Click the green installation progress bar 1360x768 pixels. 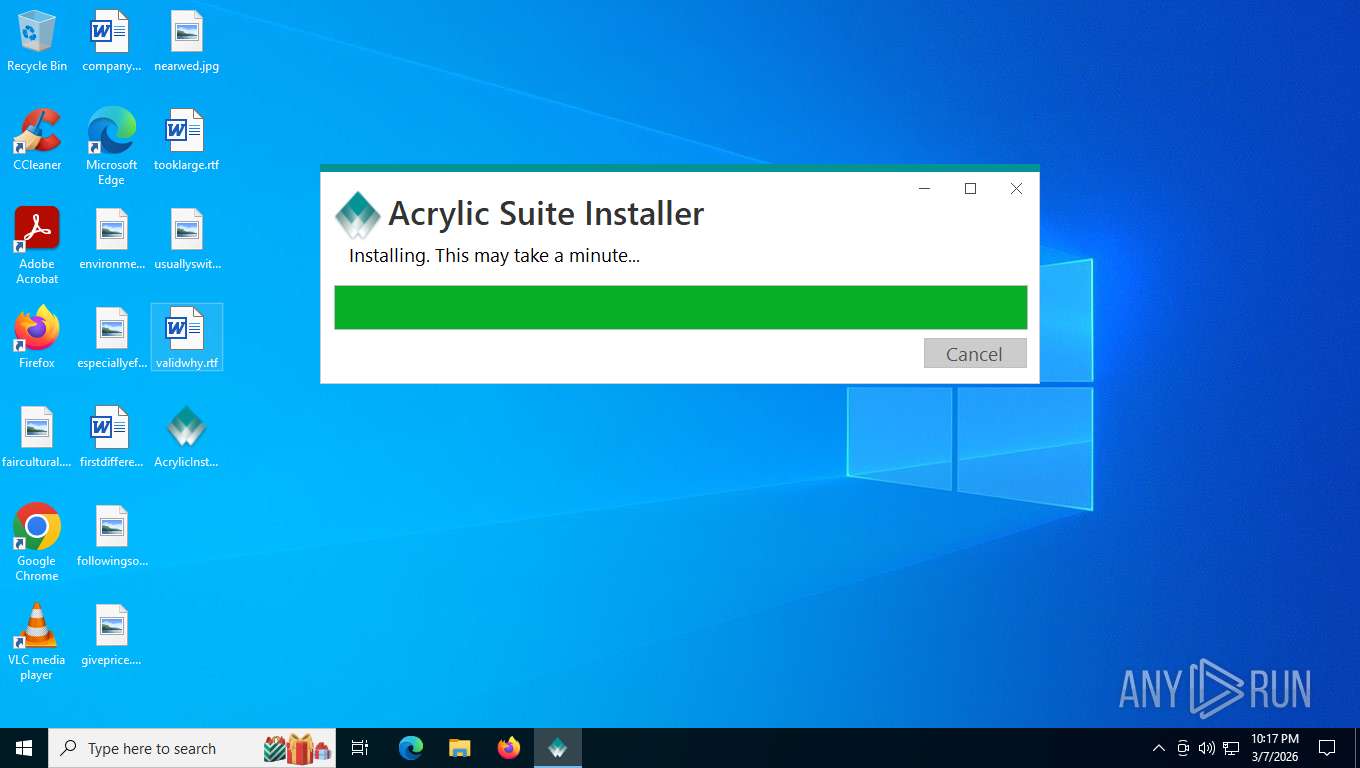point(681,307)
